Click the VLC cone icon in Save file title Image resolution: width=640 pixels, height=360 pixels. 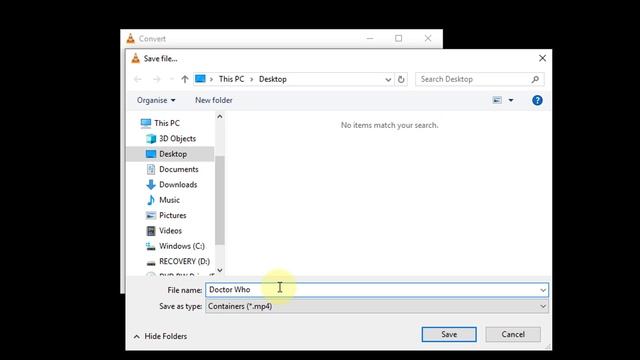[x=136, y=58]
